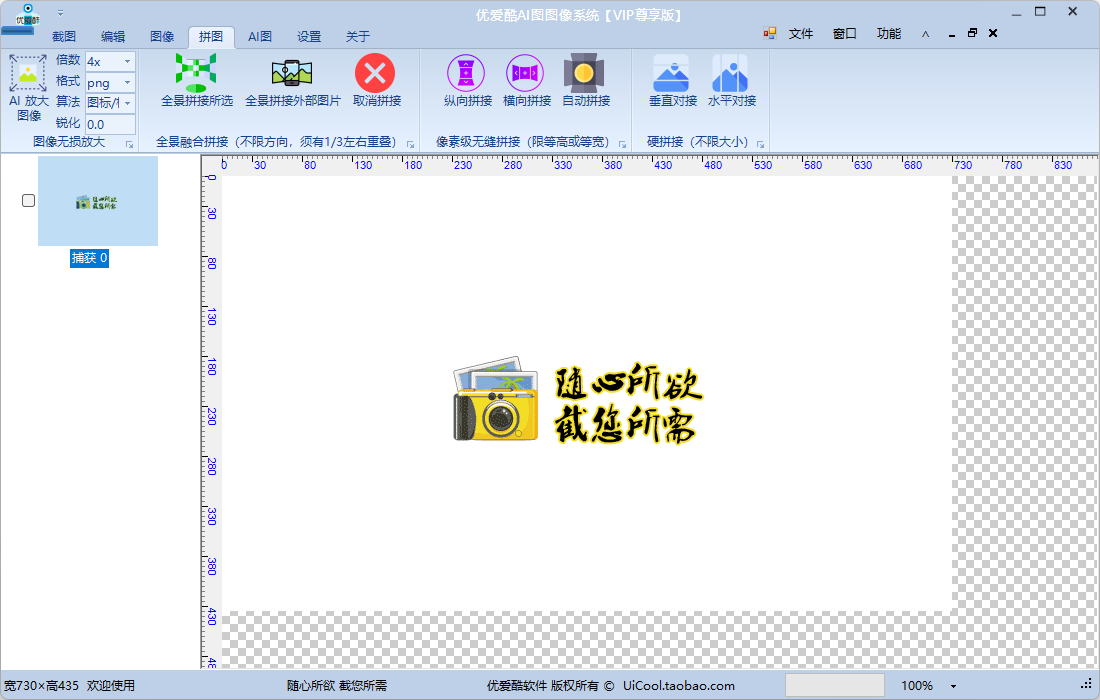1100x700 pixels.
Task: Switch to the 设置 tab
Action: point(309,36)
